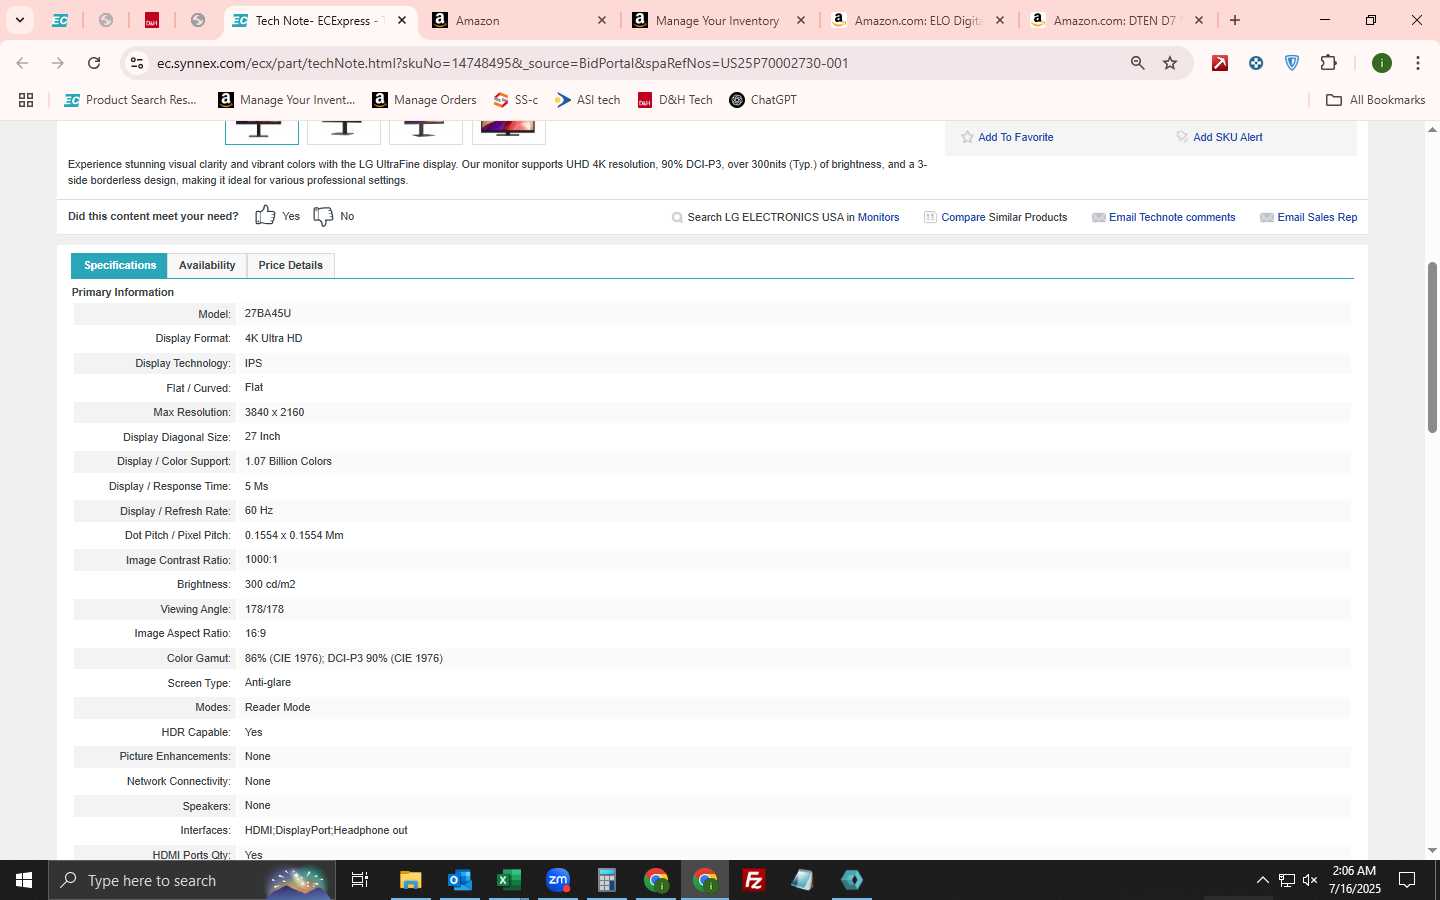
Task: Close the Manage Your Inventory tab
Action: [x=801, y=20]
